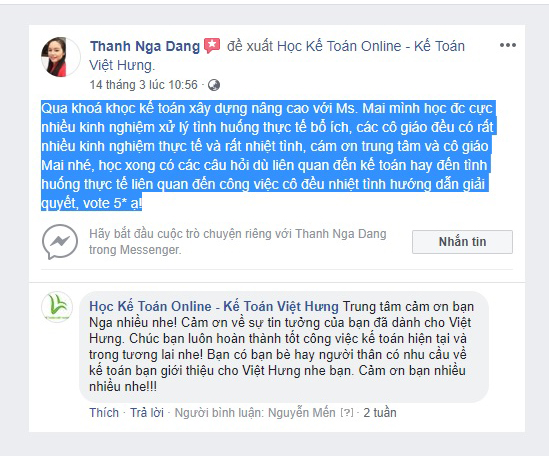This screenshot has width=549, height=456.
Task: Click Trả lời under the comment
Action: tap(147, 413)
